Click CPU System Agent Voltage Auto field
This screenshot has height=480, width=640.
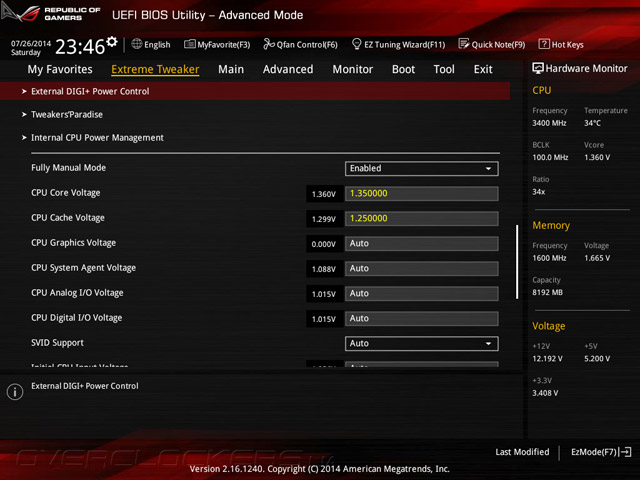click(422, 269)
